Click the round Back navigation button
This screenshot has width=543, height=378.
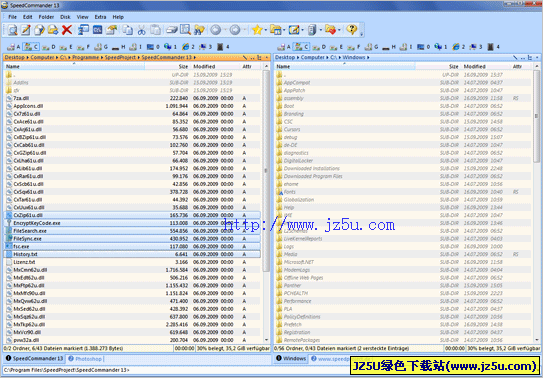pyautogui.click(x=215, y=30)
